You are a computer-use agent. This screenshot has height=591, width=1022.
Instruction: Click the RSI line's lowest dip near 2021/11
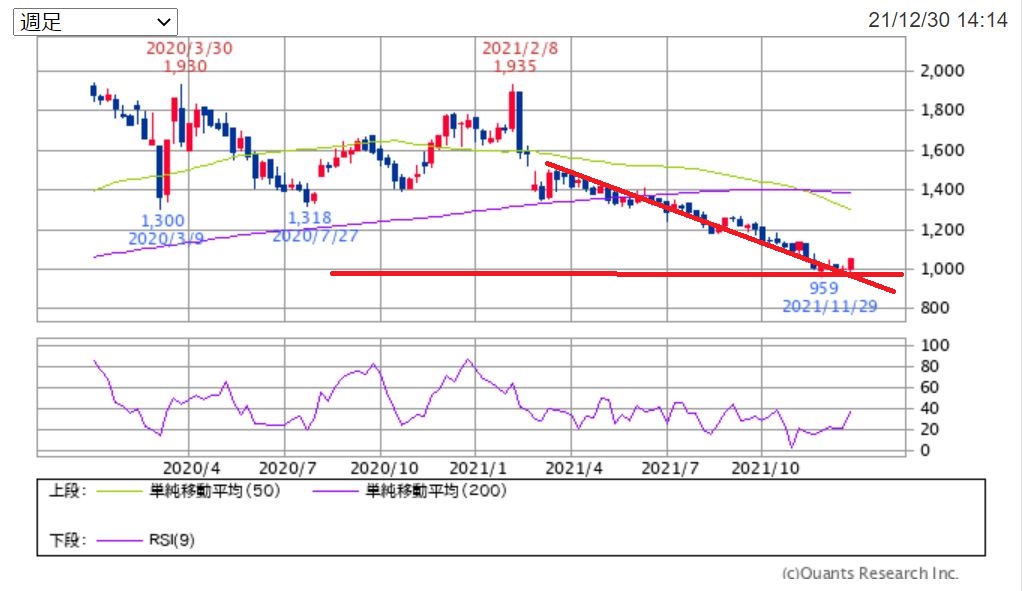pyautogui.click(x=792, y=445)
